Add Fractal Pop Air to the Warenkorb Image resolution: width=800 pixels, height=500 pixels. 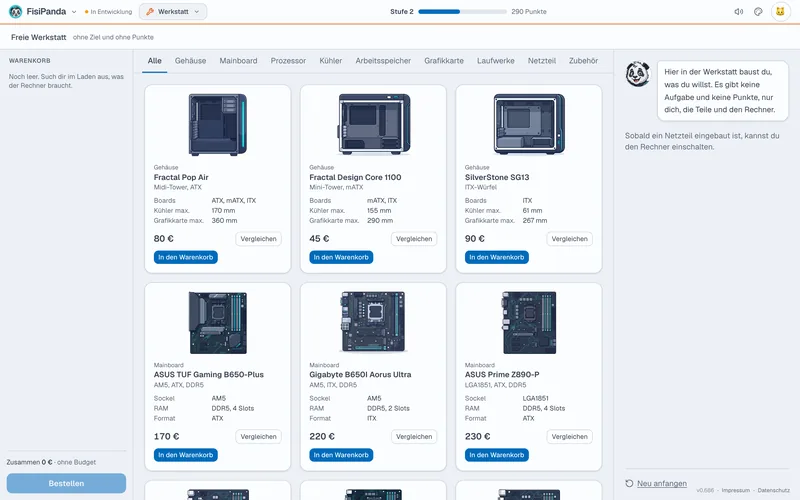[186, 257]
